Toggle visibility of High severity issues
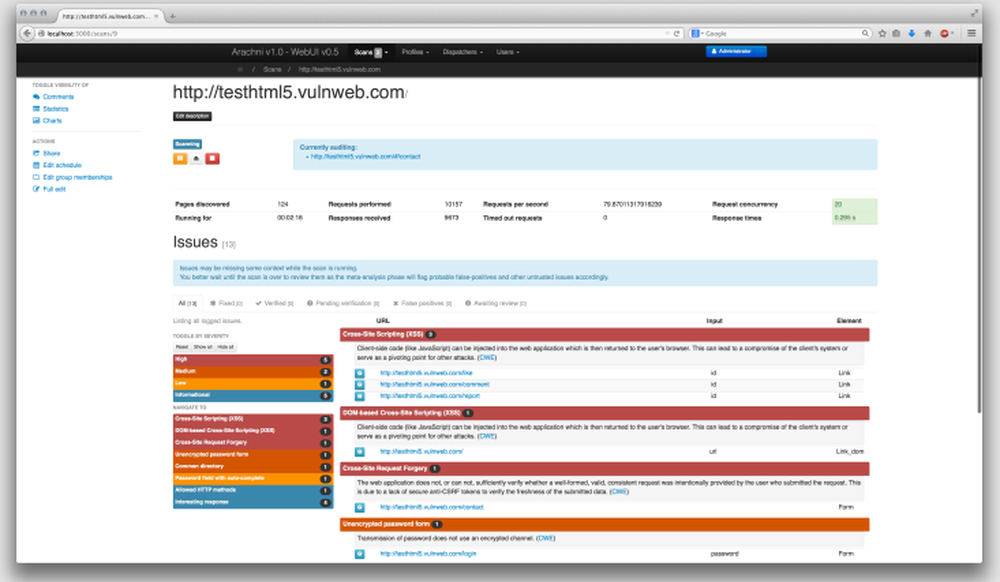Viewport: 1000px width, 582px height. pos(253,360)
